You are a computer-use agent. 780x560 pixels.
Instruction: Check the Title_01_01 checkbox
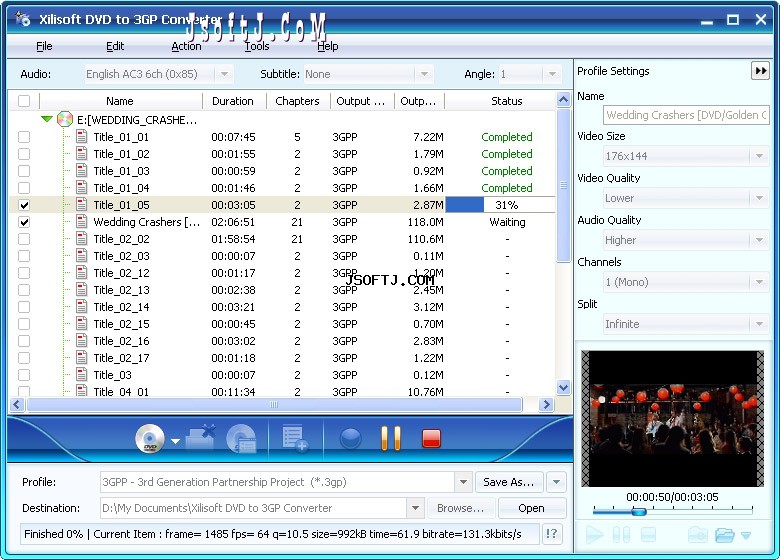tap(24, 137)
